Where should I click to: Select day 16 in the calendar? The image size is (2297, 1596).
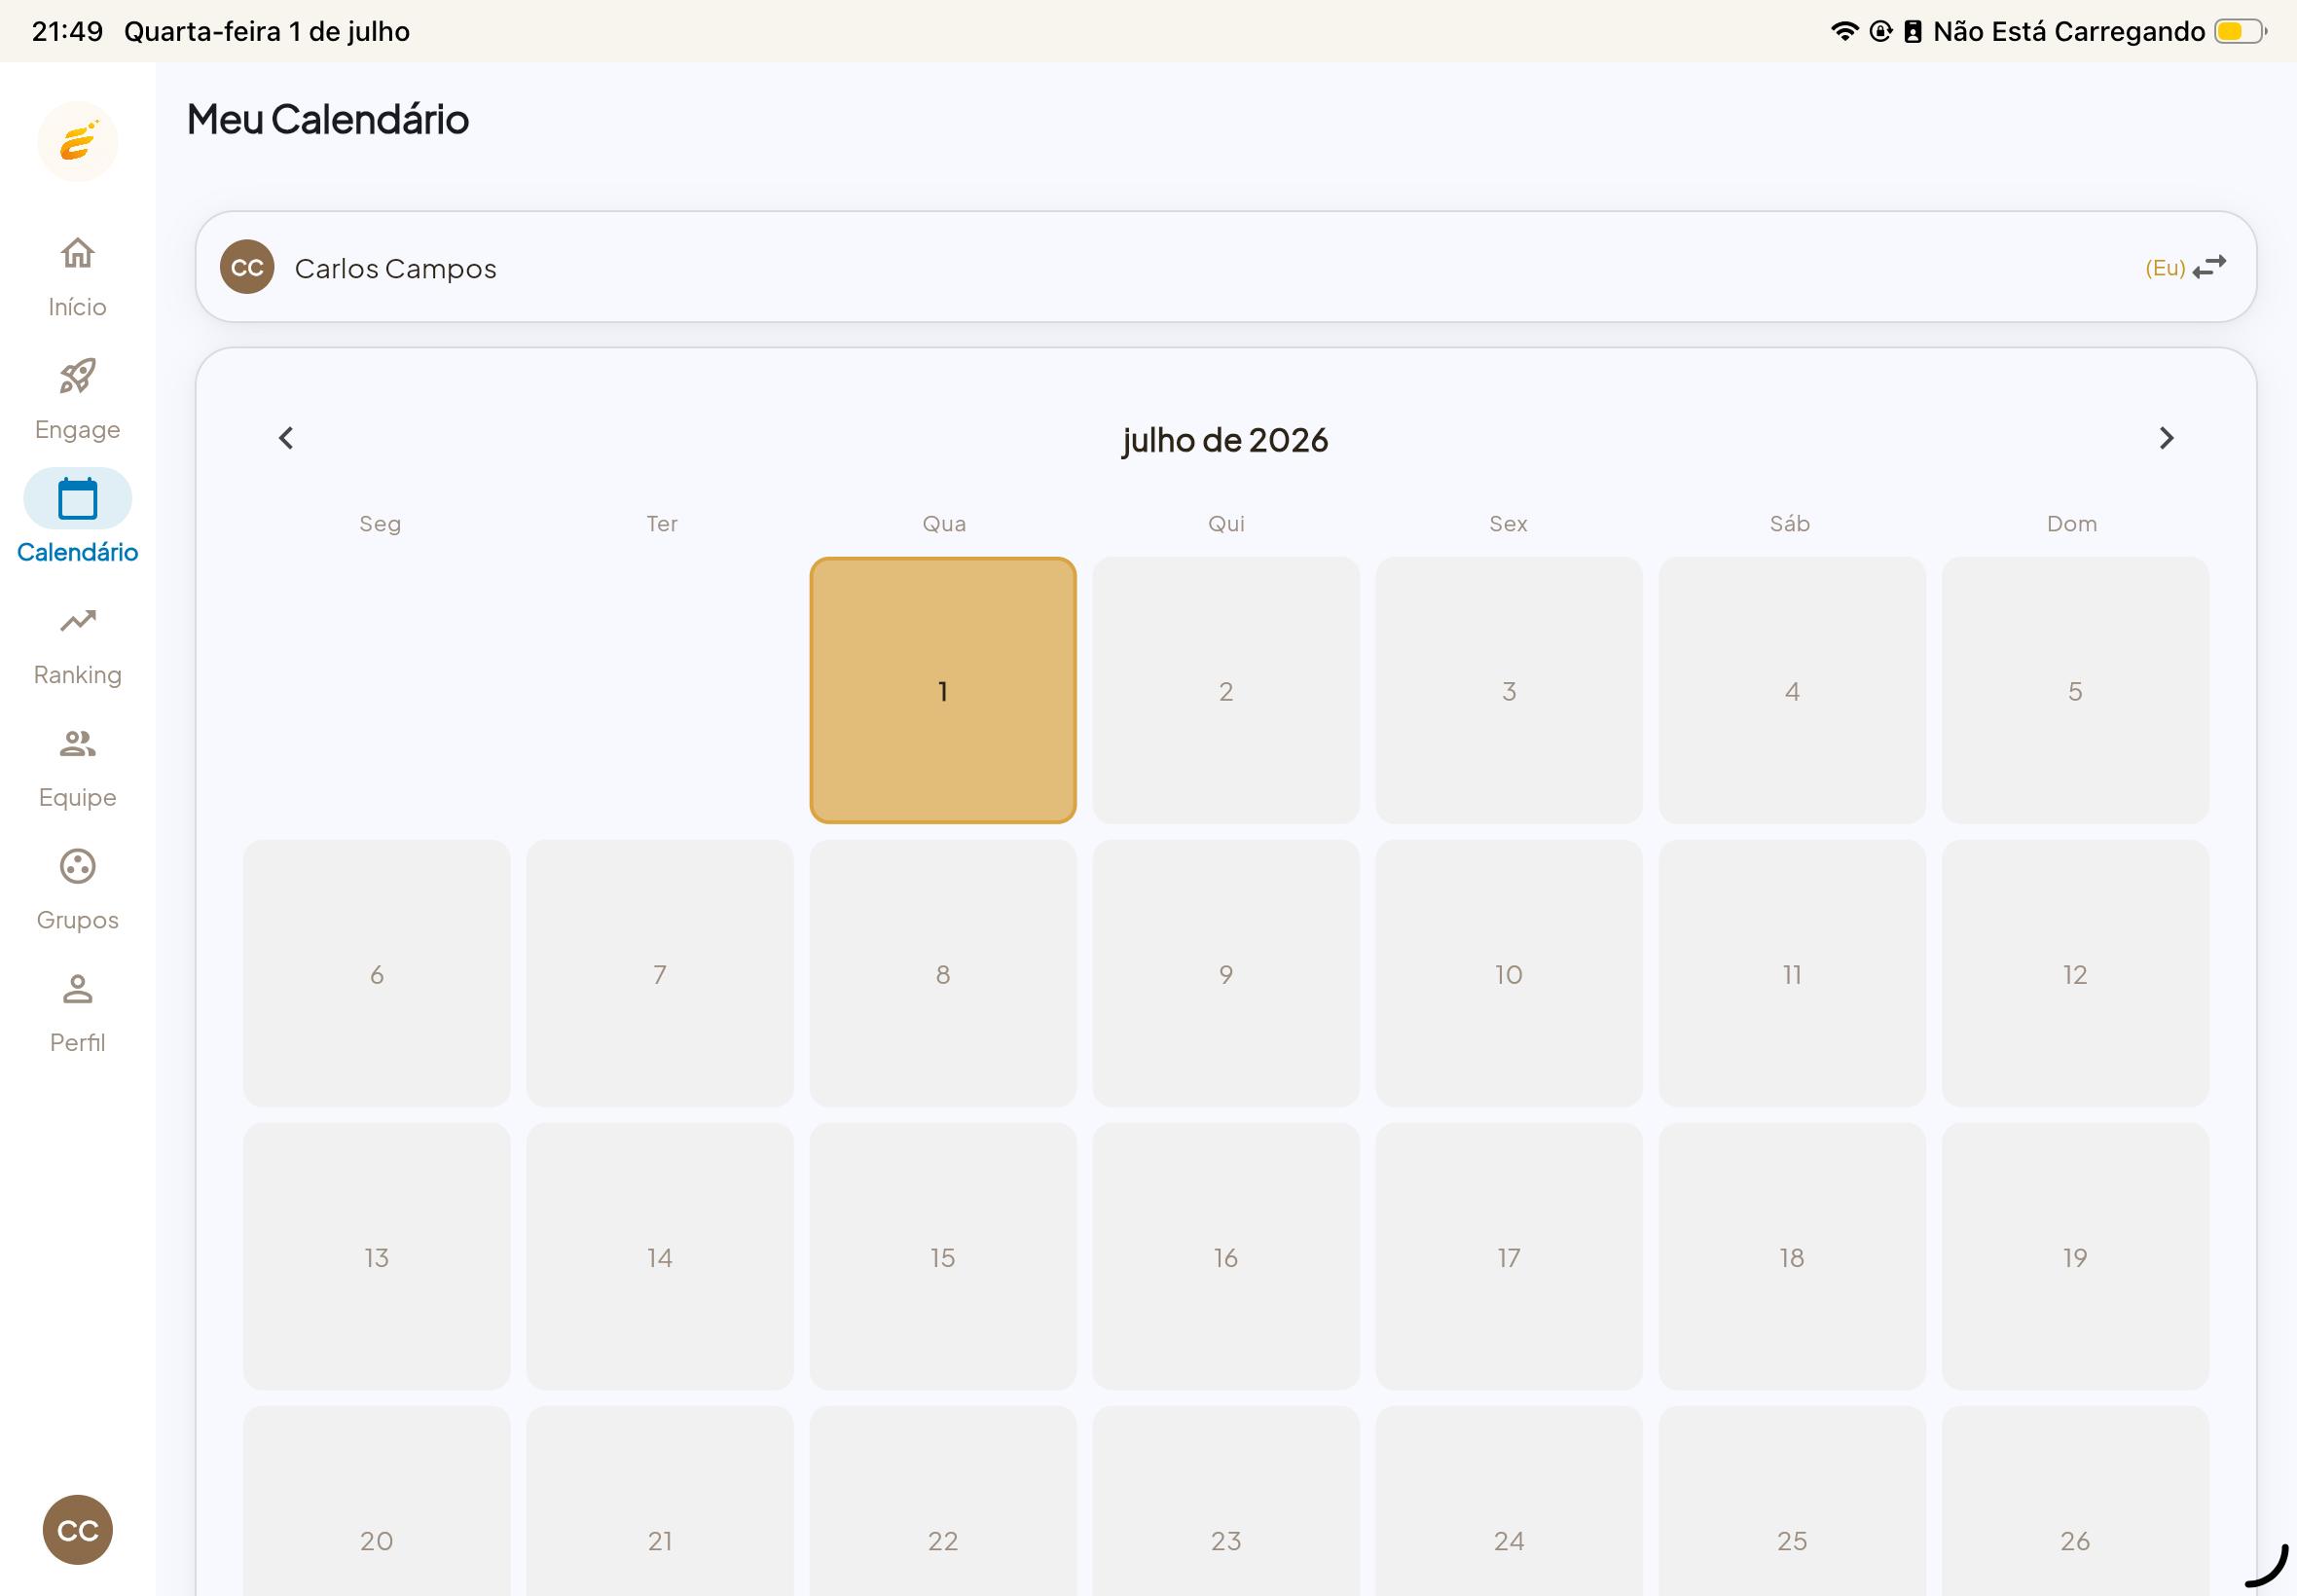(x=1226, y=1257)
